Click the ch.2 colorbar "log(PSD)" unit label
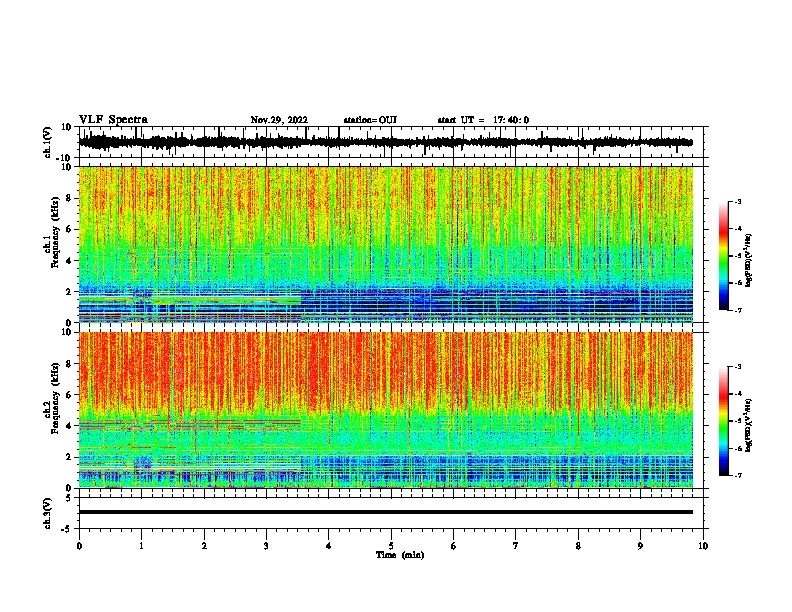792x612 pixels. [x=748, y=426]
